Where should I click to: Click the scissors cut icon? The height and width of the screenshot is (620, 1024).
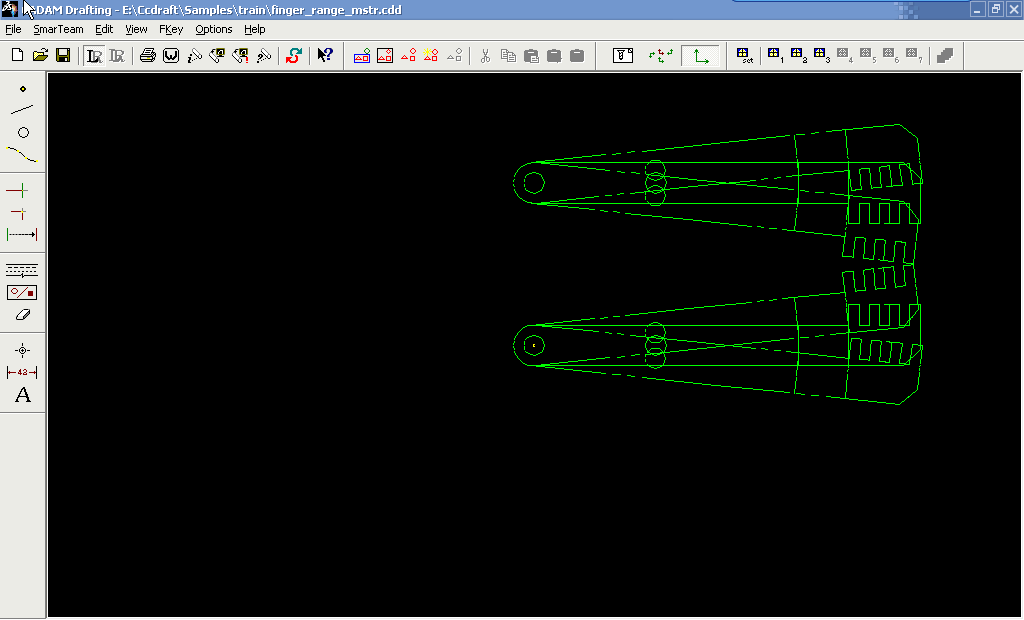pyautogui.click(x=485, y=56)
